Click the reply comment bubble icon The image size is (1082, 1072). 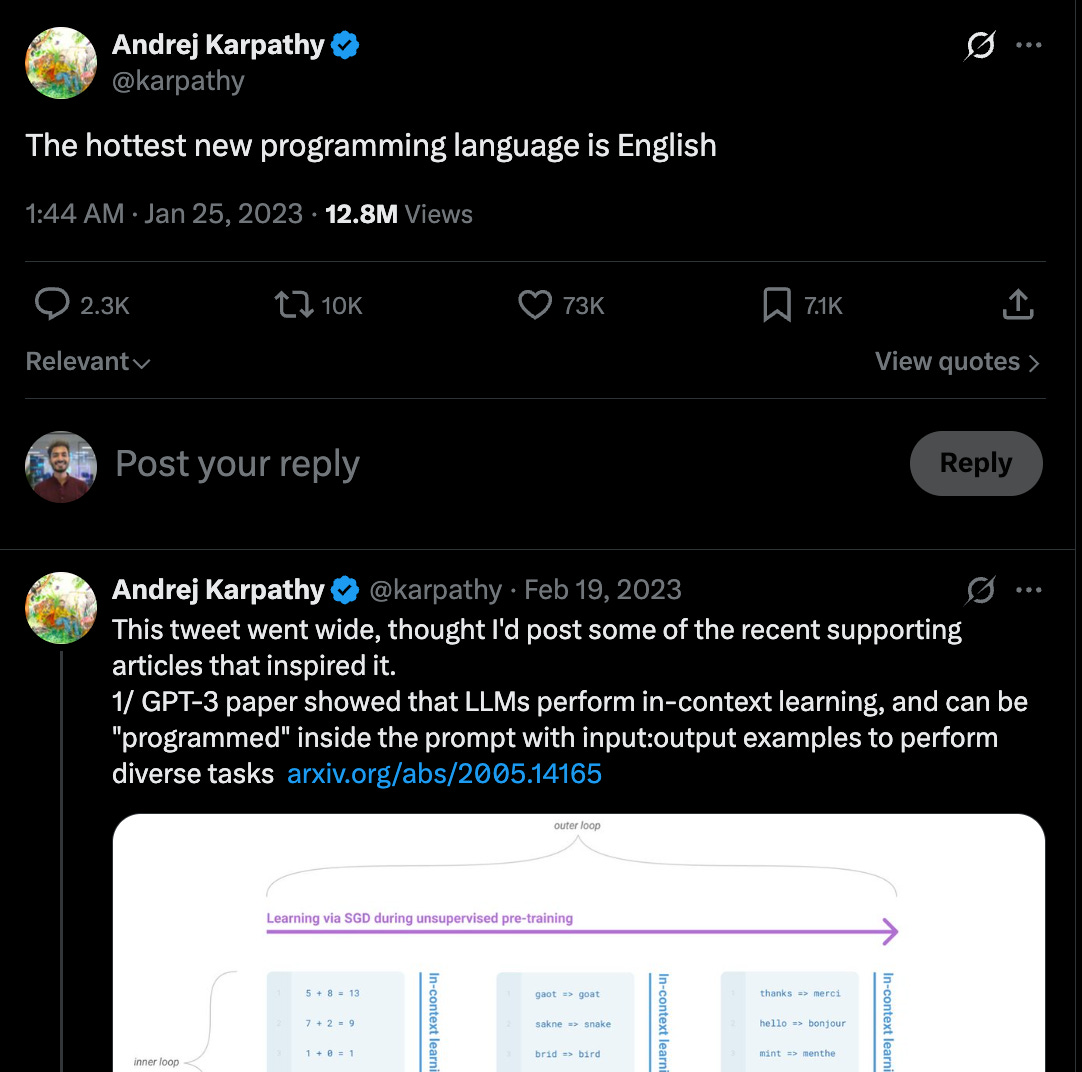[52, 304]
